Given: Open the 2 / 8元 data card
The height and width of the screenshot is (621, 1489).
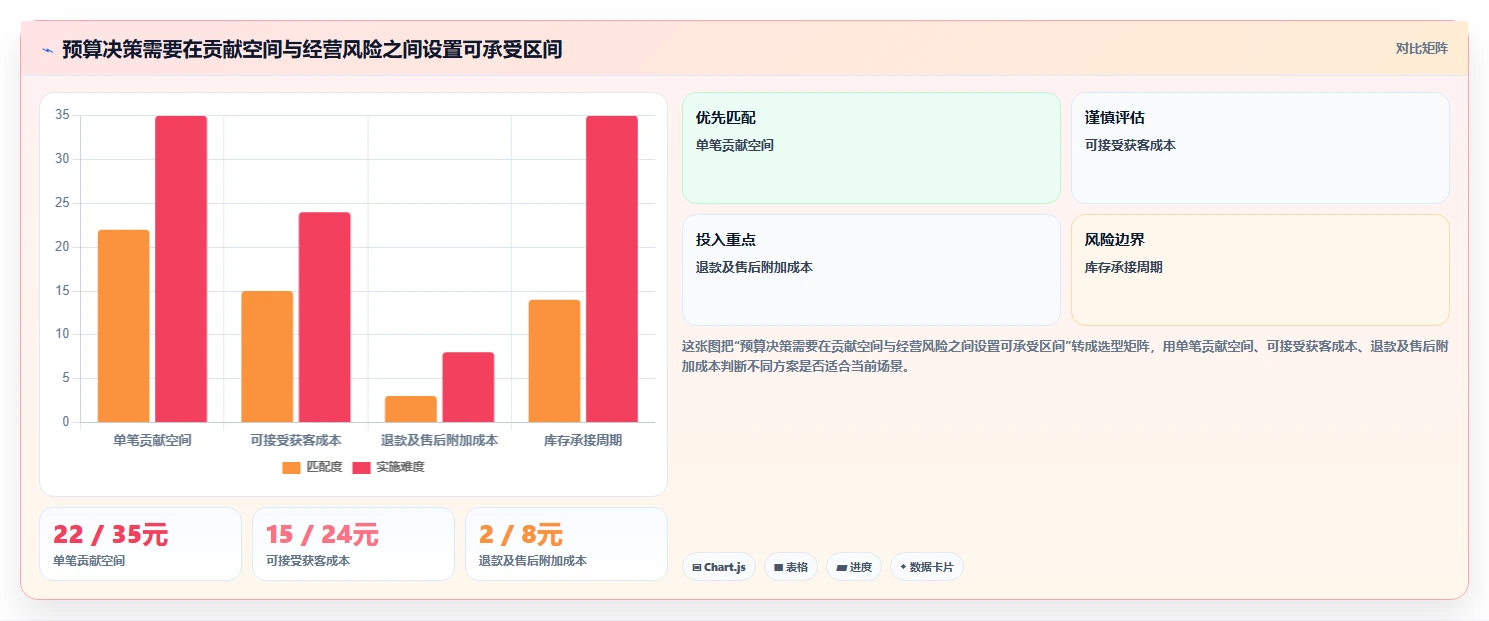Looking at the screenshot, I should (566, 544).
